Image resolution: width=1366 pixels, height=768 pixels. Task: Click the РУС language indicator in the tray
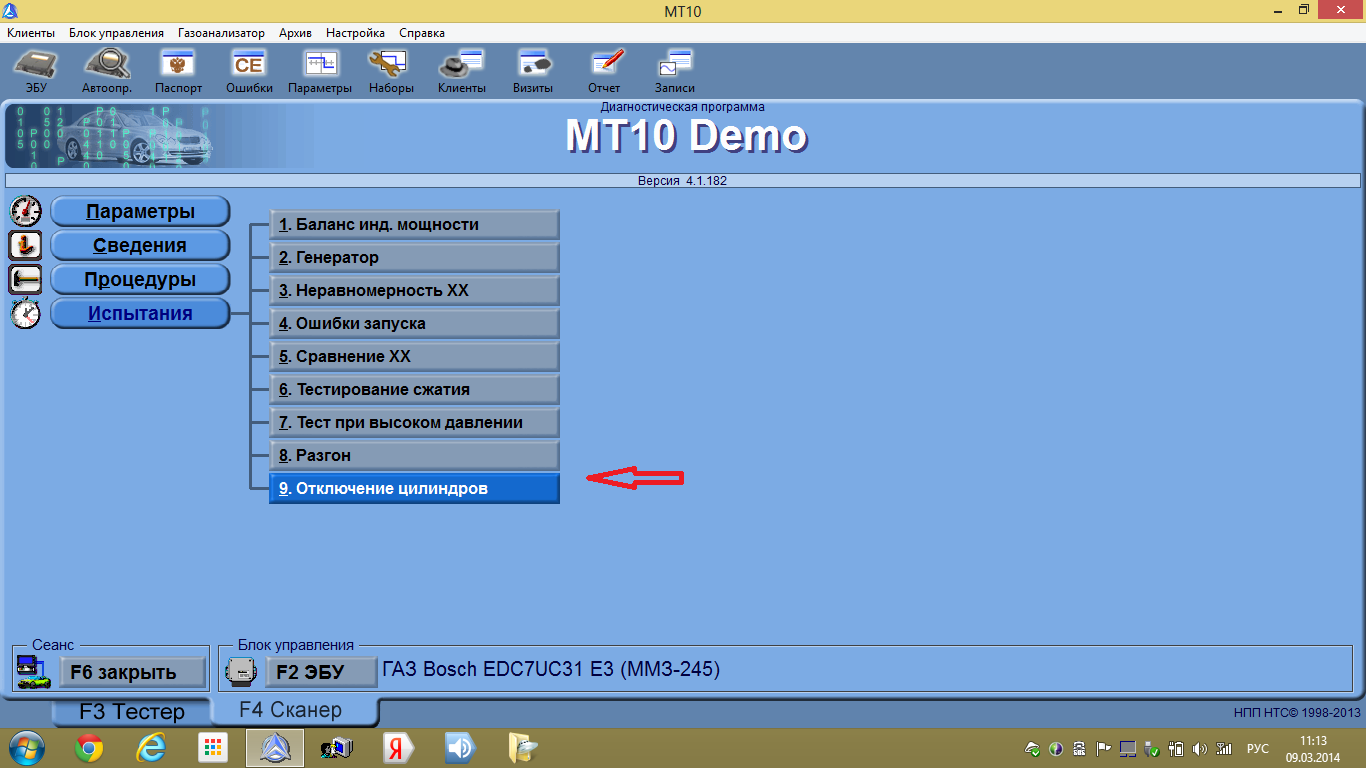click(x=1258, y=748)
